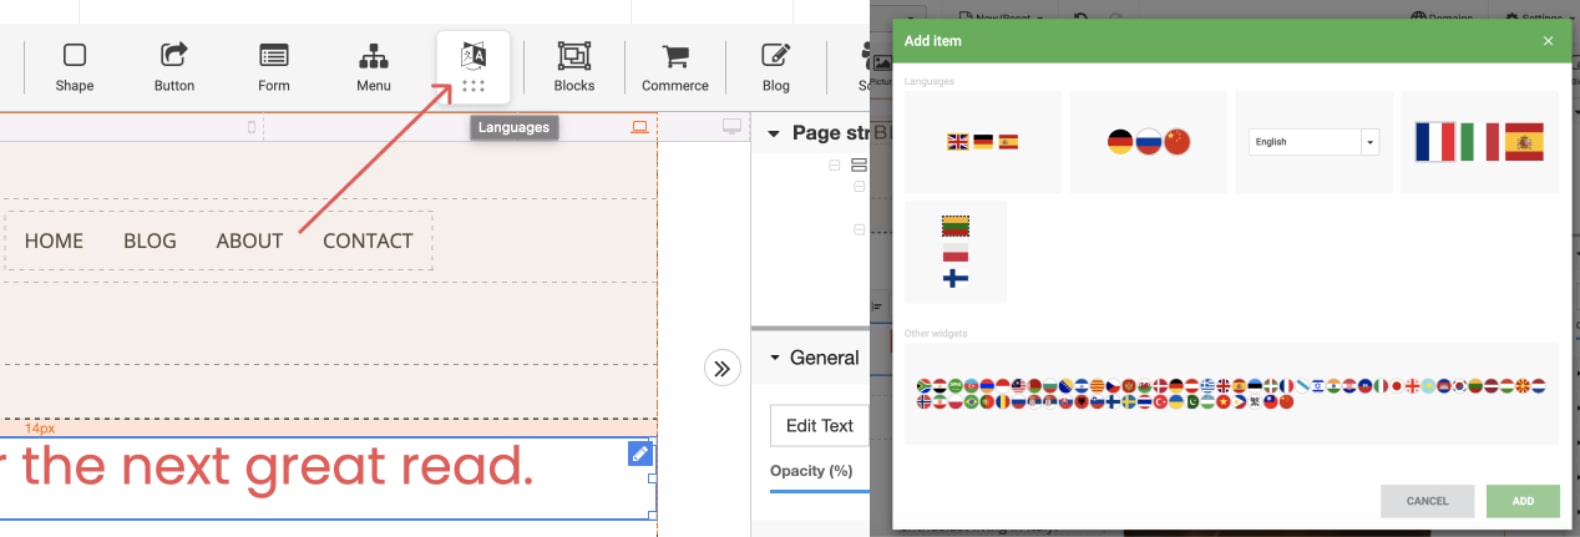1580x537 pixels.
Task: Click the Edit Text button
Action: 819,426
